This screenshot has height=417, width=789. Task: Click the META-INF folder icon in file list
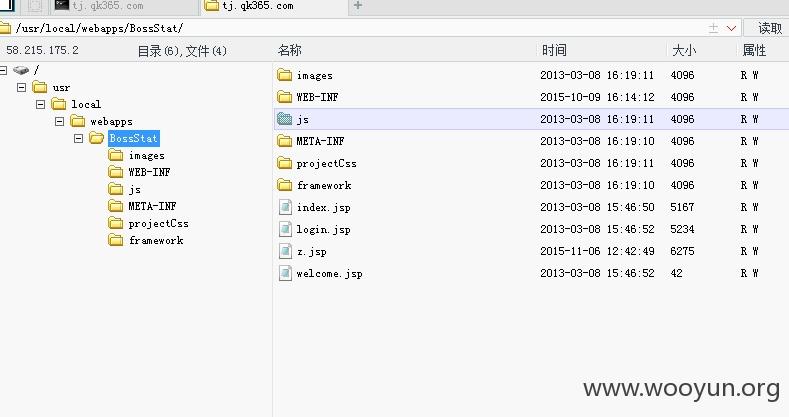coord(284,141)
